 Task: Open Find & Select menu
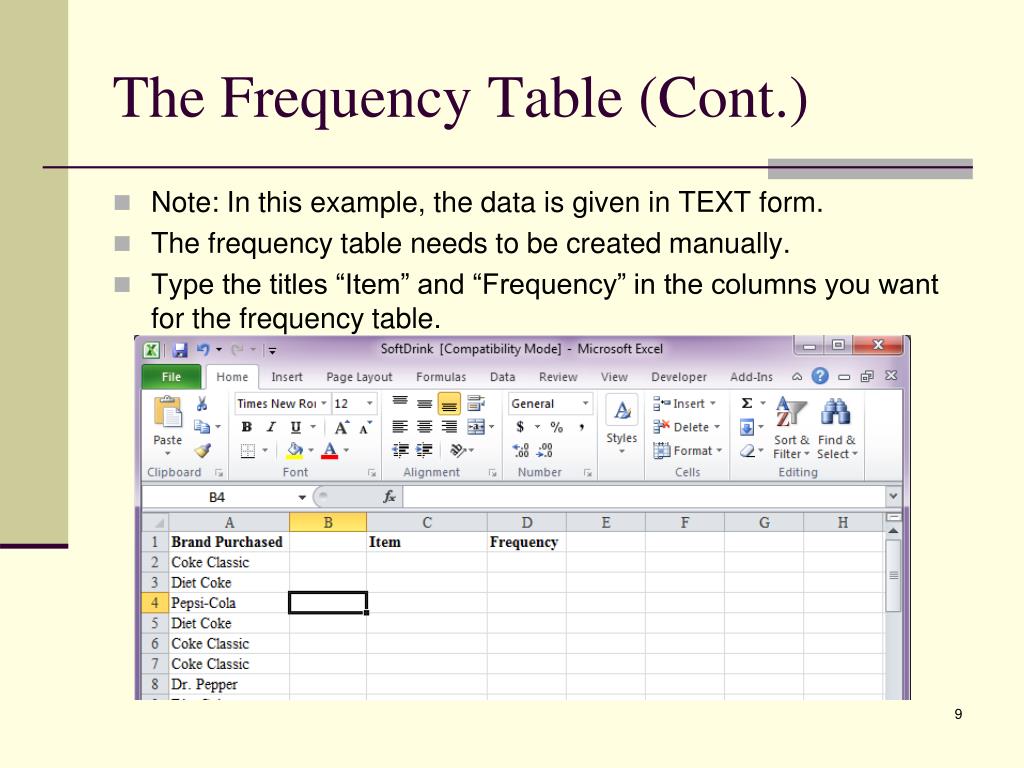tap(837, 428)
